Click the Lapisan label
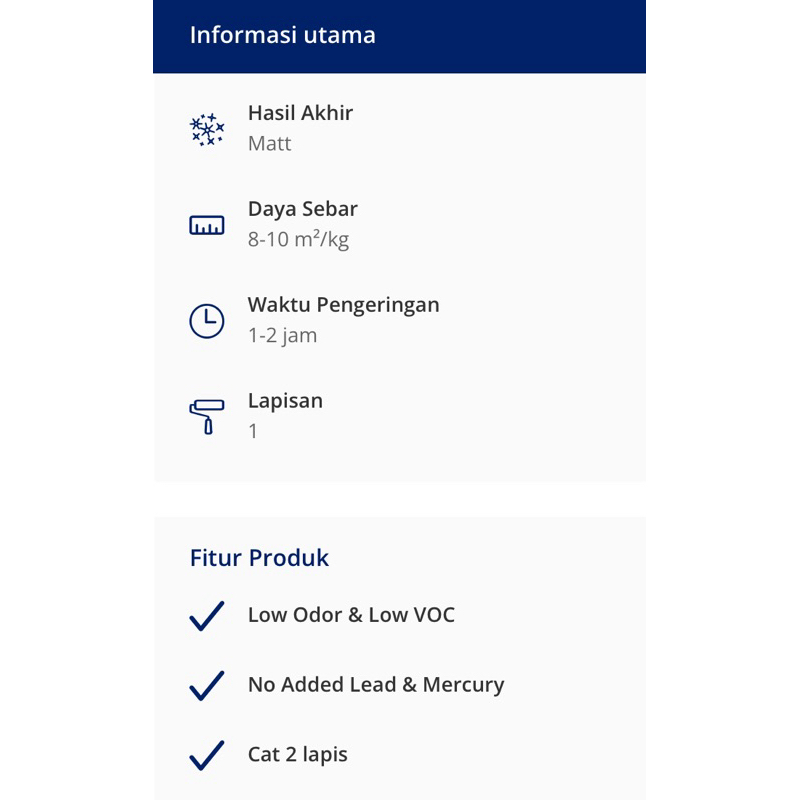 click(x=285, y=401)
